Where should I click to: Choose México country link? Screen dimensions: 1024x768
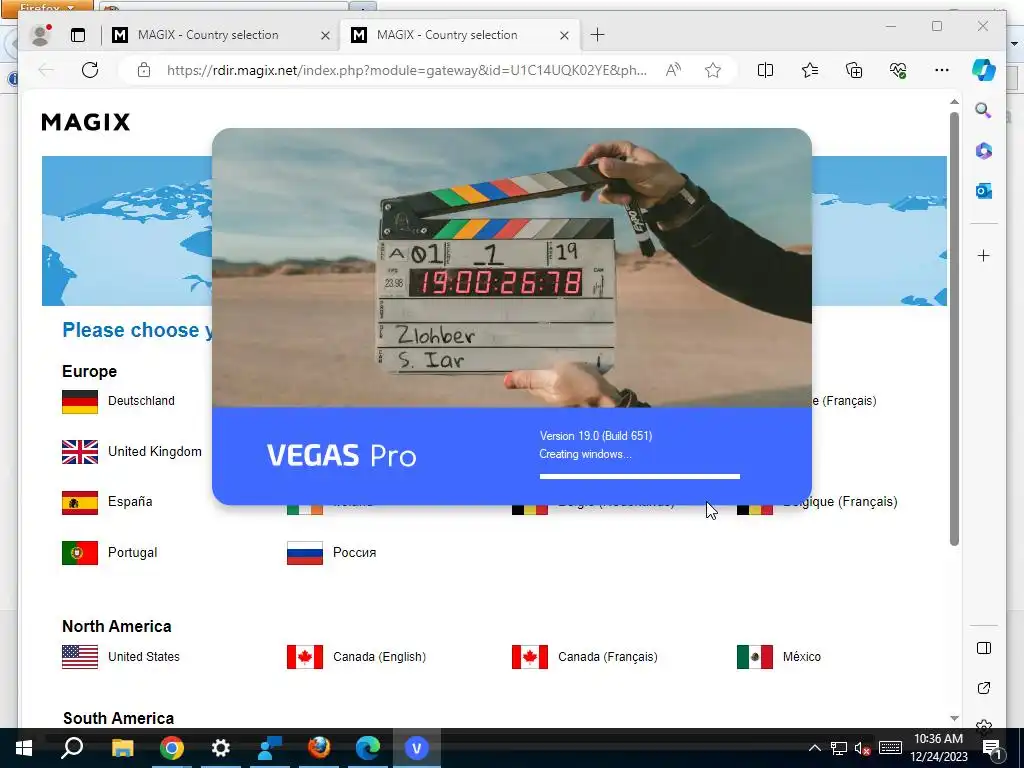click(802, 657)
